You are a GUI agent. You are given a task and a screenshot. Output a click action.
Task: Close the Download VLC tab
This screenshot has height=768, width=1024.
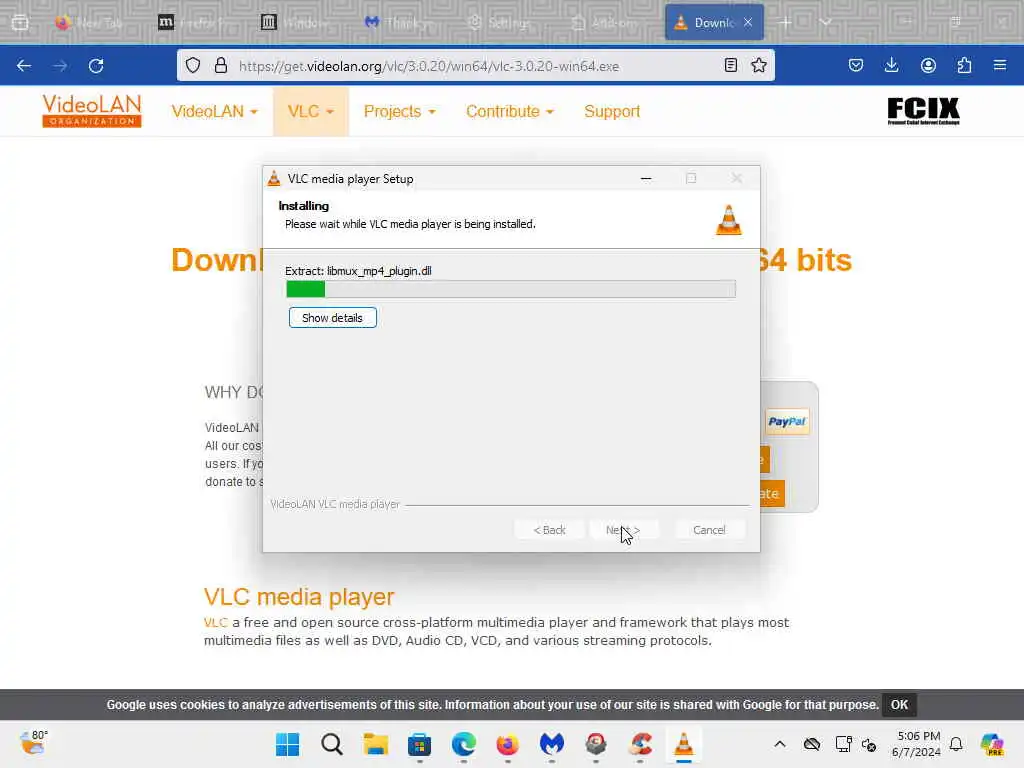[x=748, y=23]
